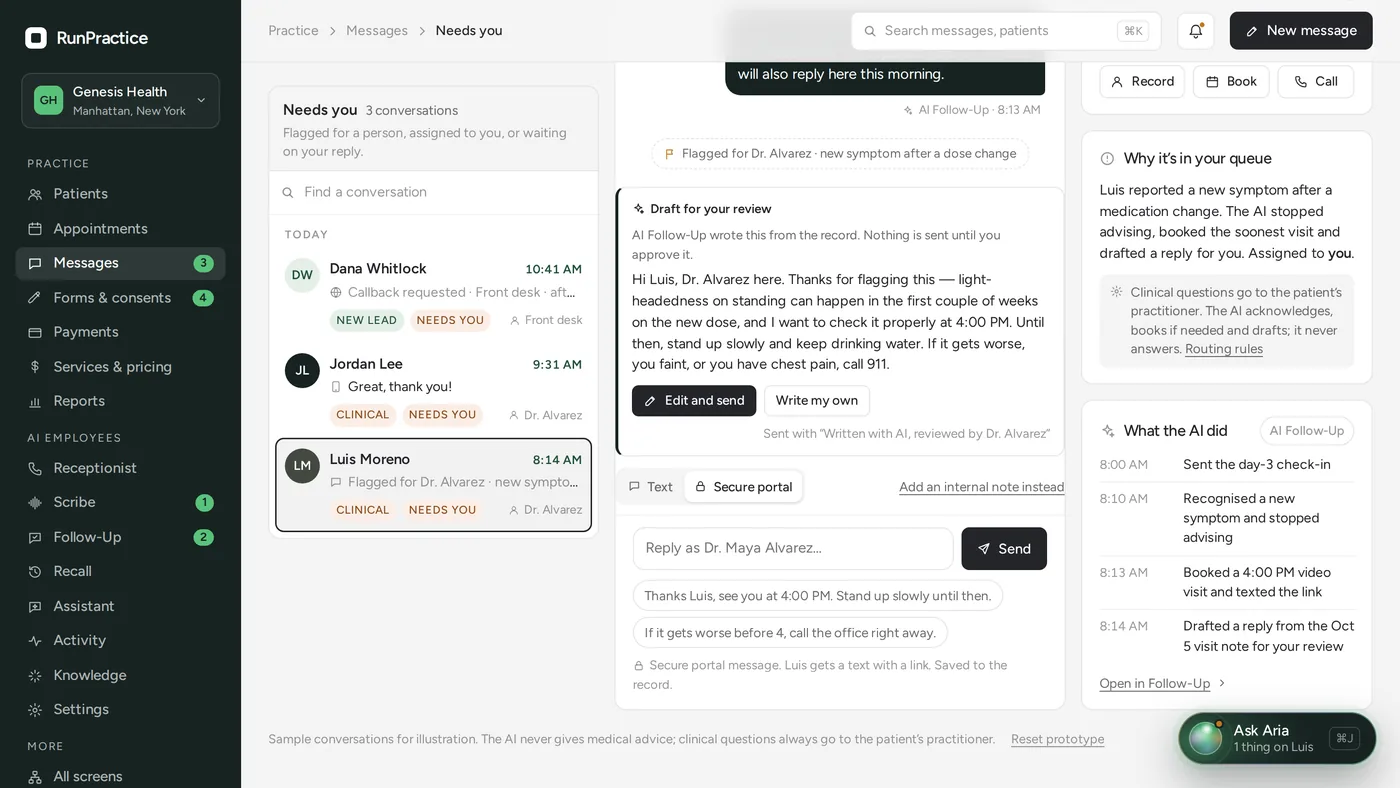1400x788 pixels.
Task: Click the DW avatar for Dana Whitlock
Action: pyautogui.click(x=302, y=275)
